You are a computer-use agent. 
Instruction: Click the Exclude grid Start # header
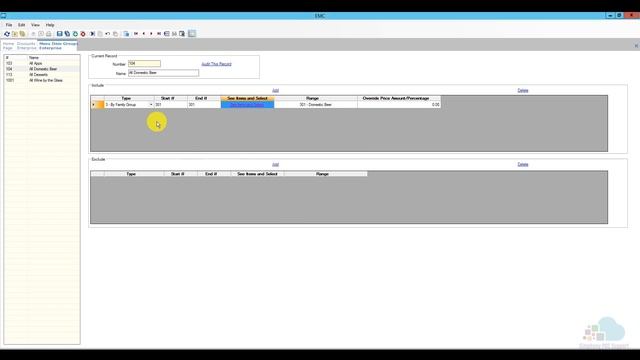coord(180,174)
